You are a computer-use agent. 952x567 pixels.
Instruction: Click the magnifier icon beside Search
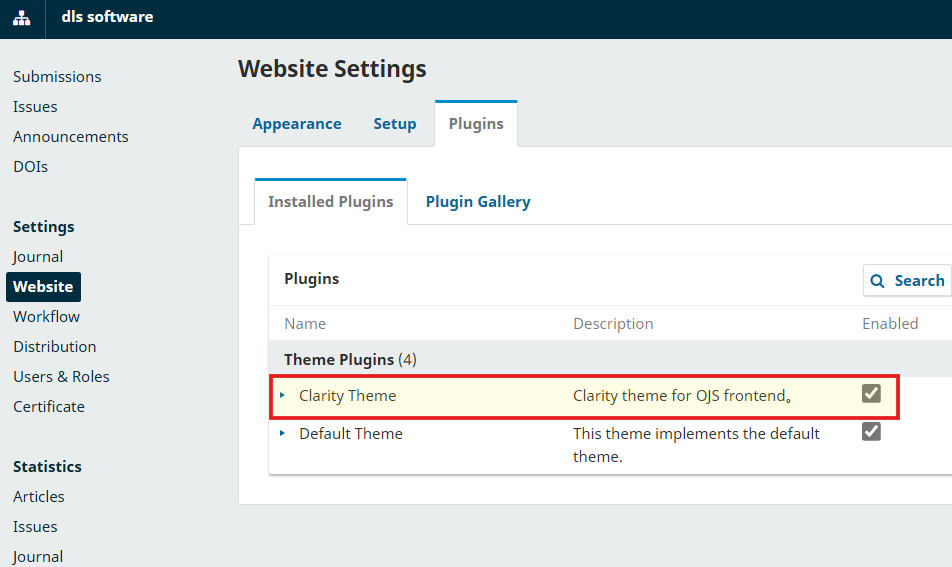tap(878, 281)
